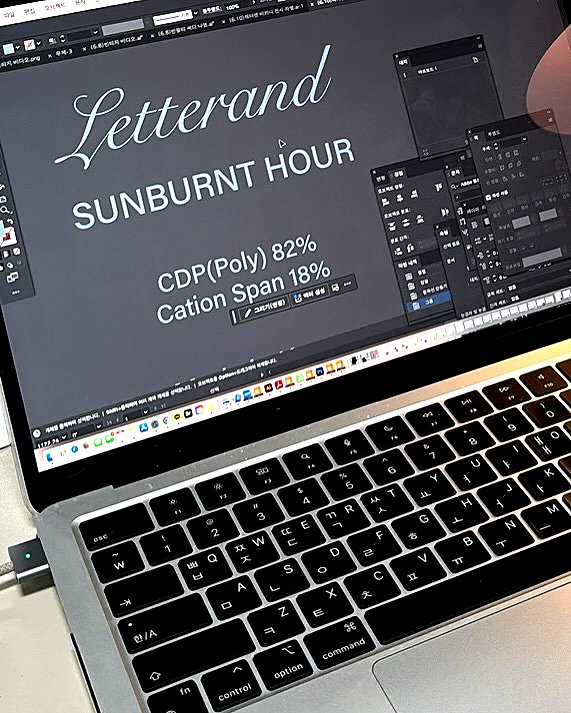Select butt cap icon in stroke panel
The height and width of the screenshot is (713, 571).
coord(499,157)
